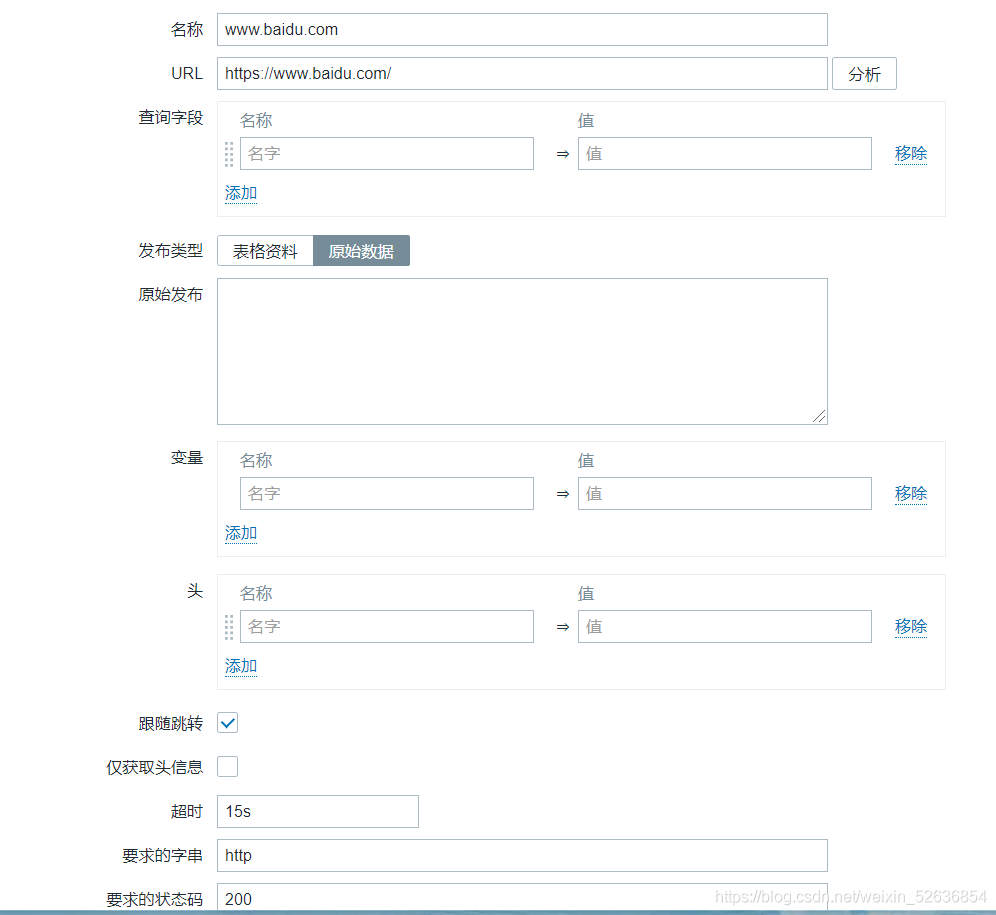Image resolution: width=996 pixels, height=915 pixels.
Task: Click the 要求的状态码 field showing 200
Action: click(522, 897)
